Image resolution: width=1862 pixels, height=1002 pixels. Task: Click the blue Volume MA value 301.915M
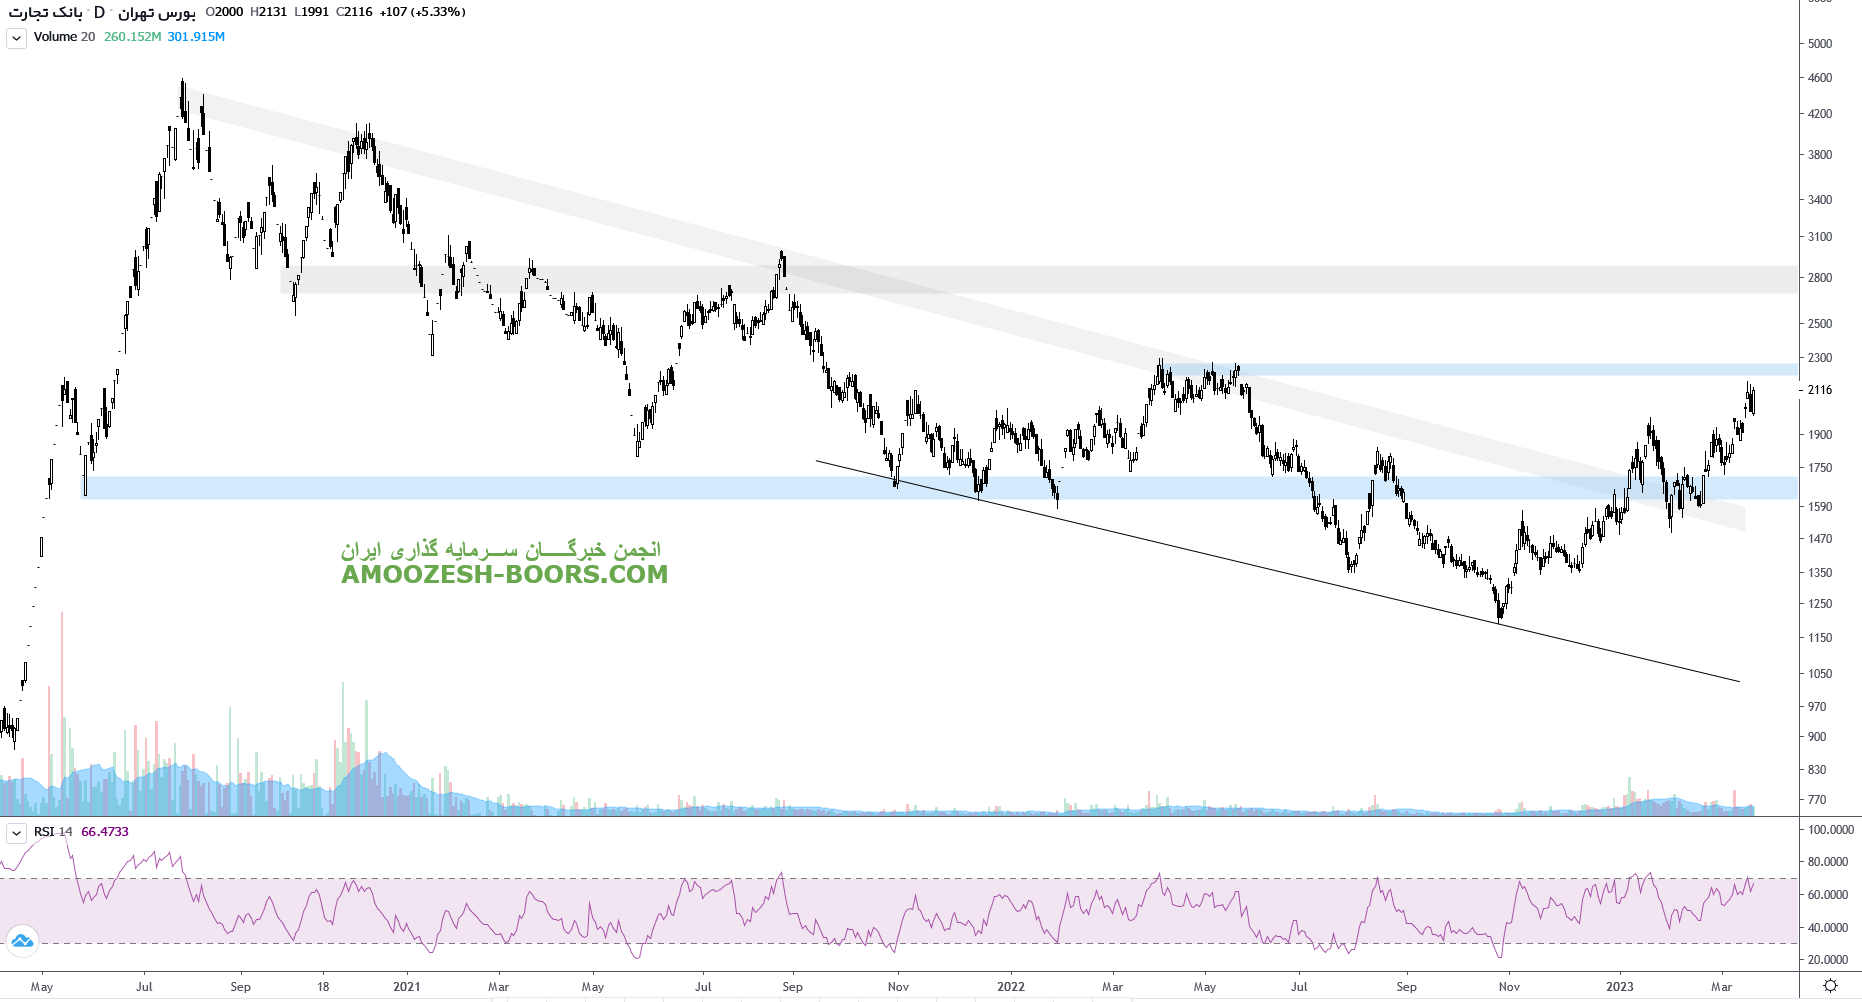pyautogui.click(x=196, y=37)
